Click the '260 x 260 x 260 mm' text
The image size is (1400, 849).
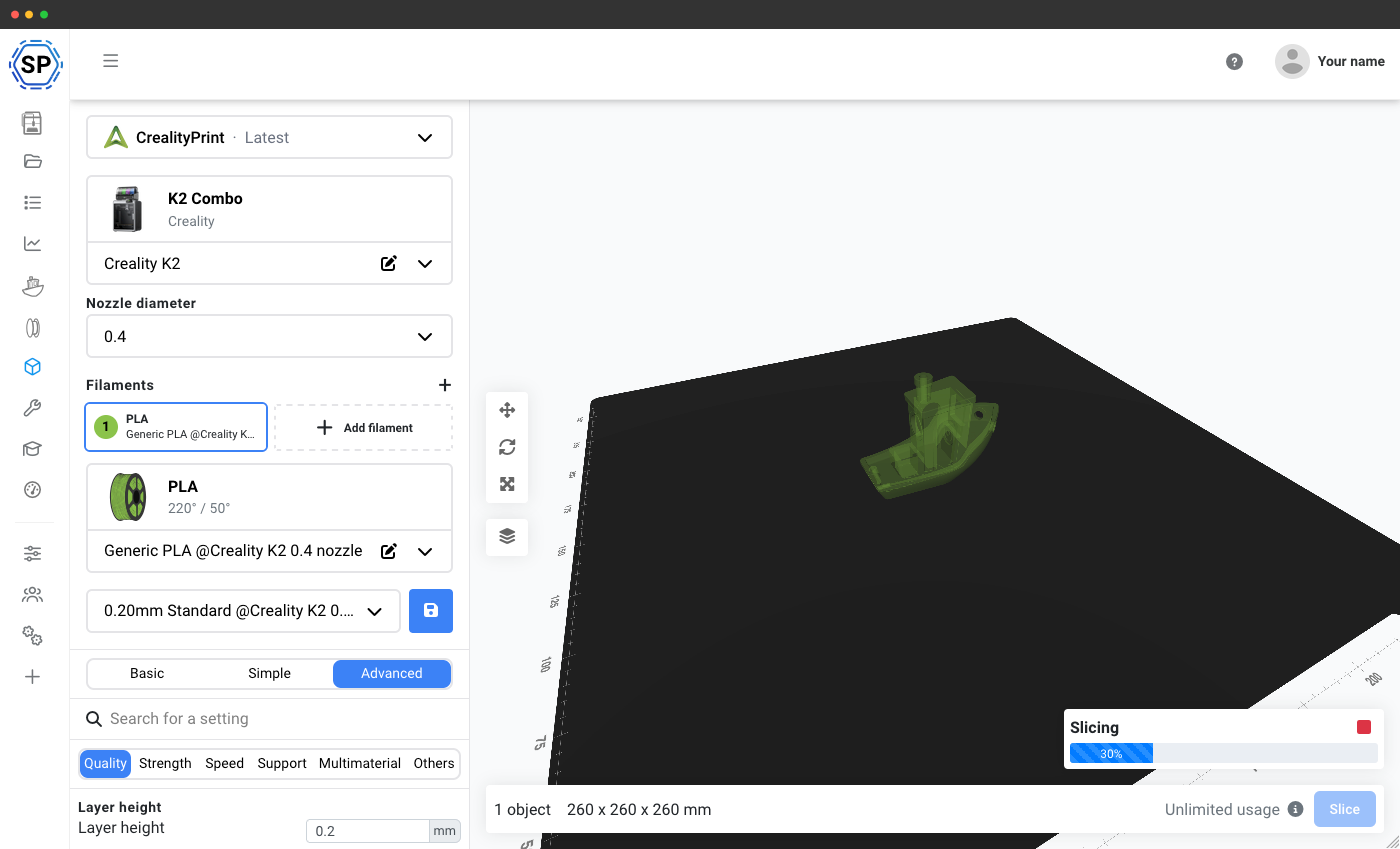(639, 810)
